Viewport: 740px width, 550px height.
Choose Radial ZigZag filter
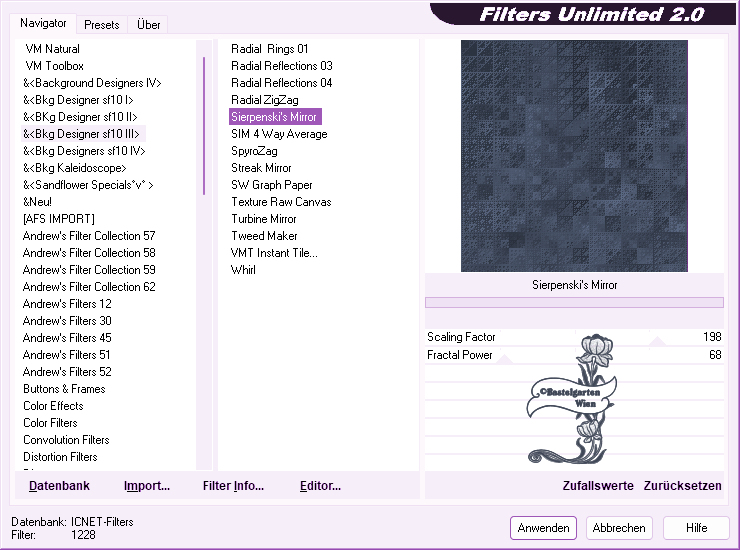[264, 100]
